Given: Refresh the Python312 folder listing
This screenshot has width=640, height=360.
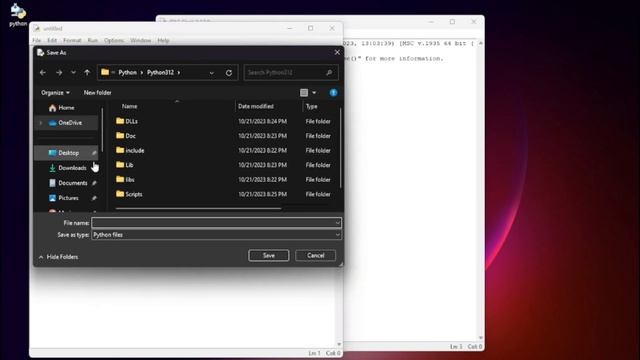Looking at the screenshot, I should [x=229, y=73].
